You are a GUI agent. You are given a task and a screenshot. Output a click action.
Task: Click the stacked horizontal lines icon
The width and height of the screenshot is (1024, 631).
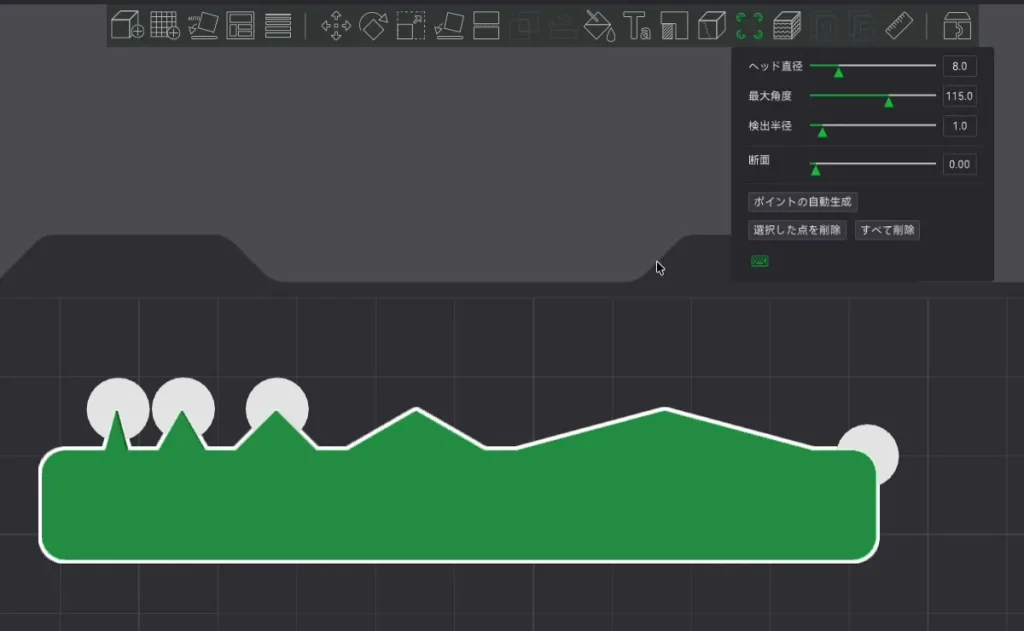point(278,26)
